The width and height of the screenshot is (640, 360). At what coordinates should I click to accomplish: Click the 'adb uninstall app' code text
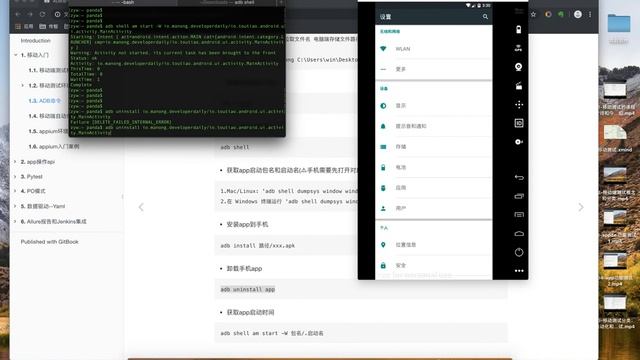click(248, 289)
